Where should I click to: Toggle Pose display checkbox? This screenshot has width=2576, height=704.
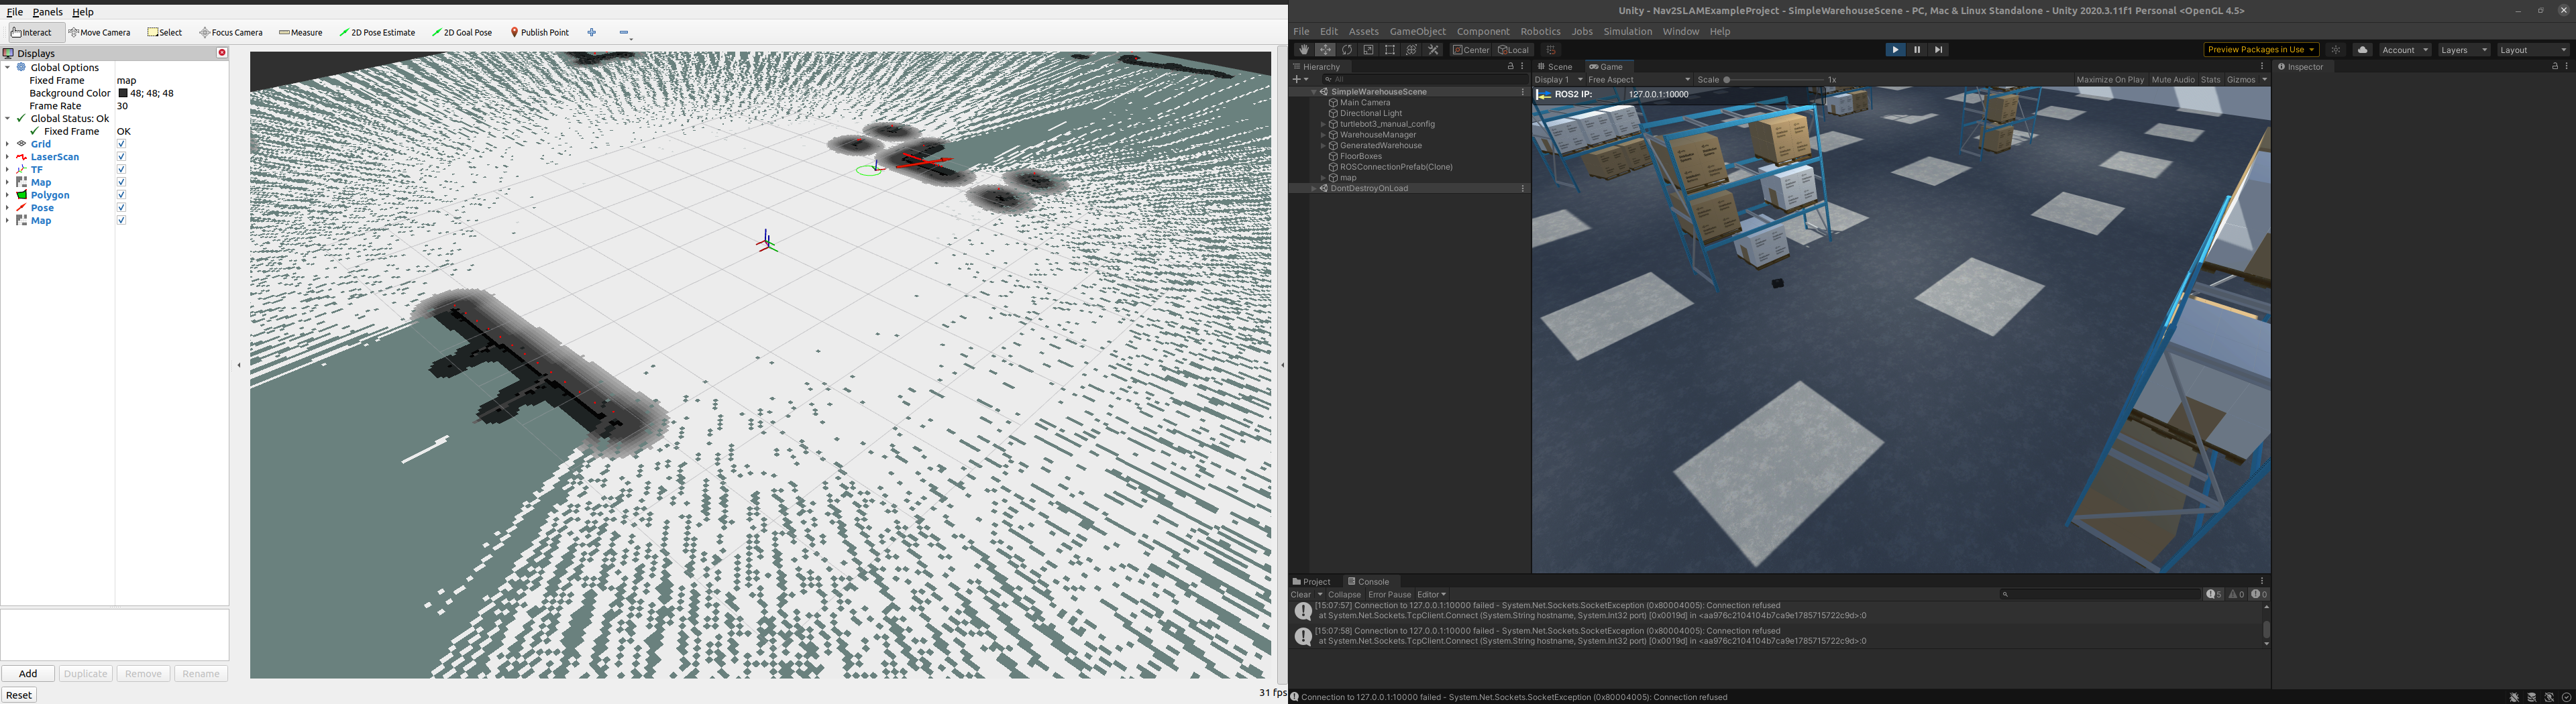[x=121, y=208]
